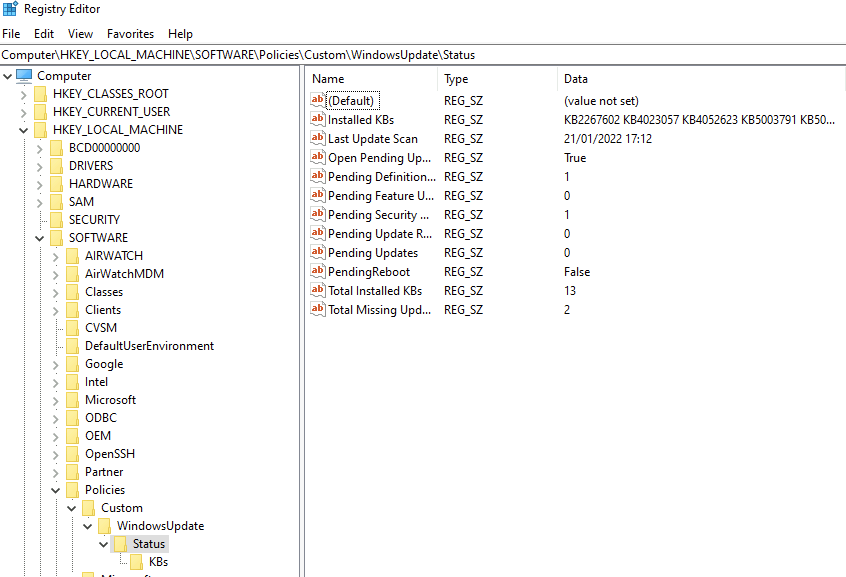Select the KBs subkey in the tree
Viewport: 846px width, 577px height.
[x=158, y=562]
